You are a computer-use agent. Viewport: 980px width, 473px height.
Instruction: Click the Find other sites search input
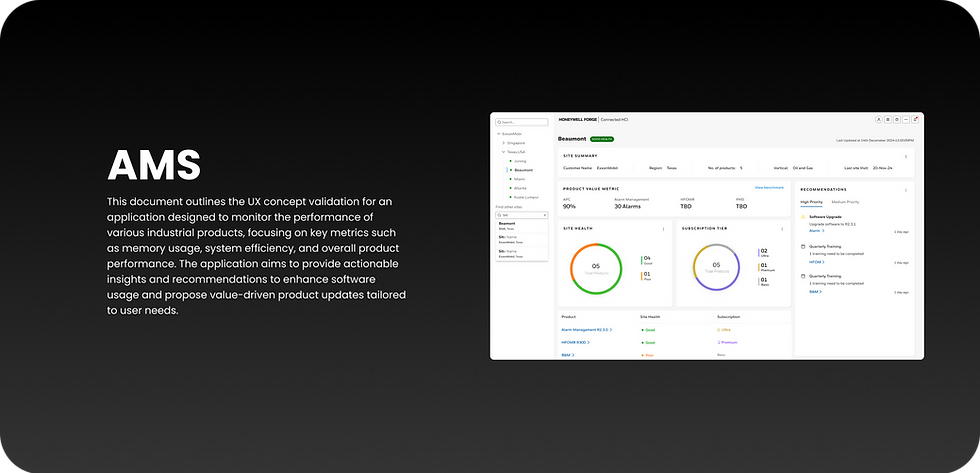click(522, 214)
